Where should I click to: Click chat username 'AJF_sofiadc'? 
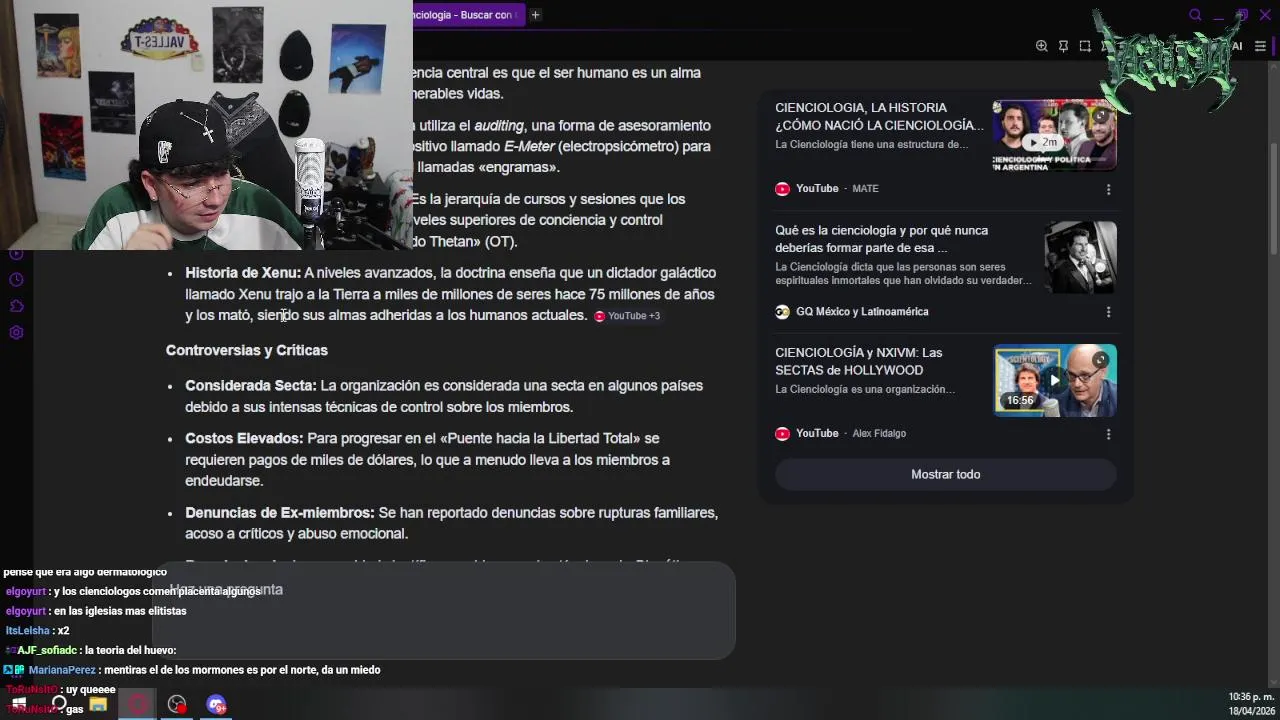pos(47,651)
